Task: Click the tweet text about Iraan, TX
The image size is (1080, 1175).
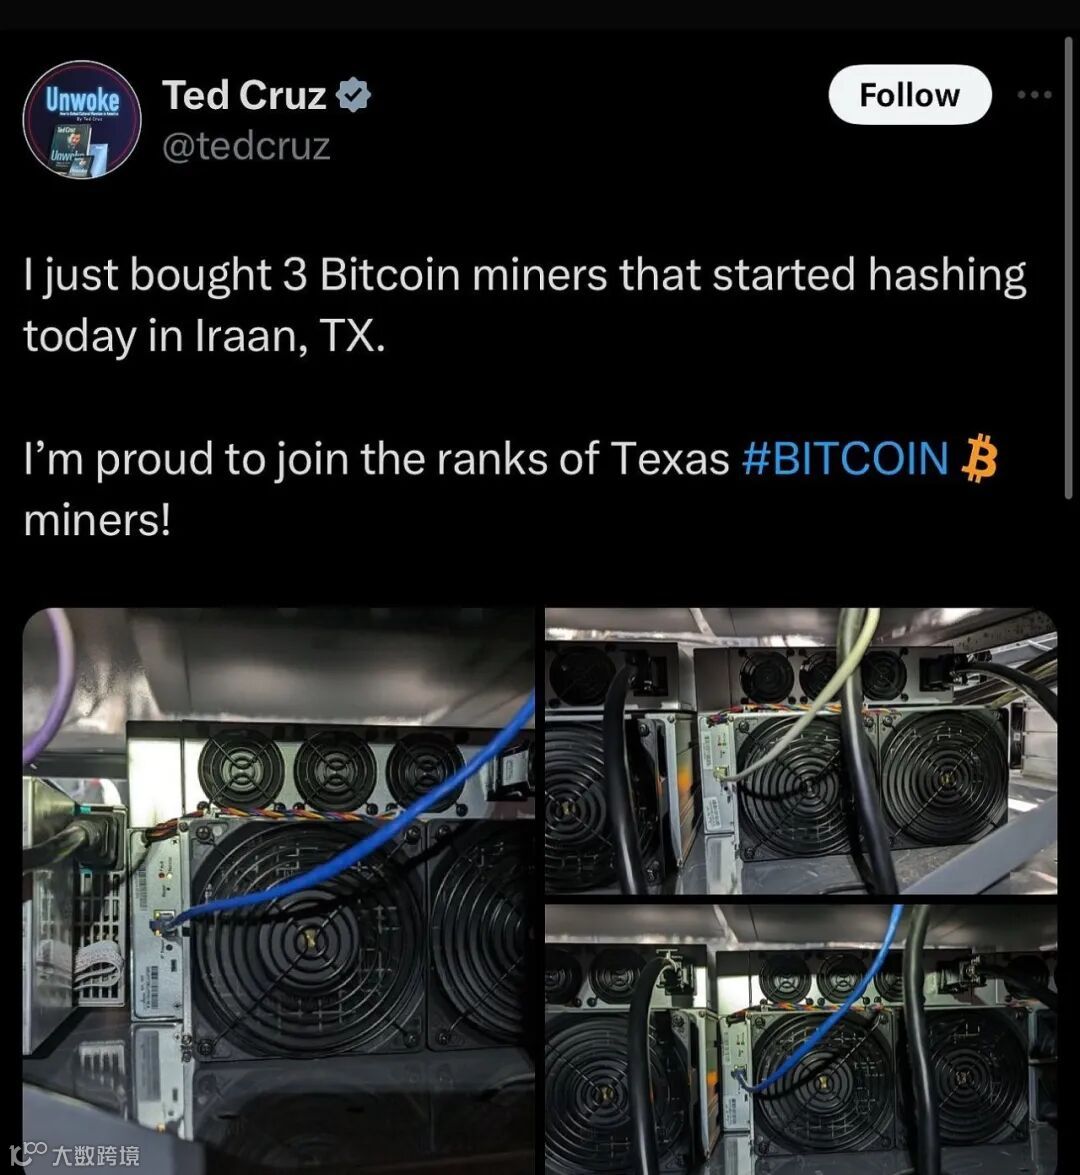Action: click(525, 305)
